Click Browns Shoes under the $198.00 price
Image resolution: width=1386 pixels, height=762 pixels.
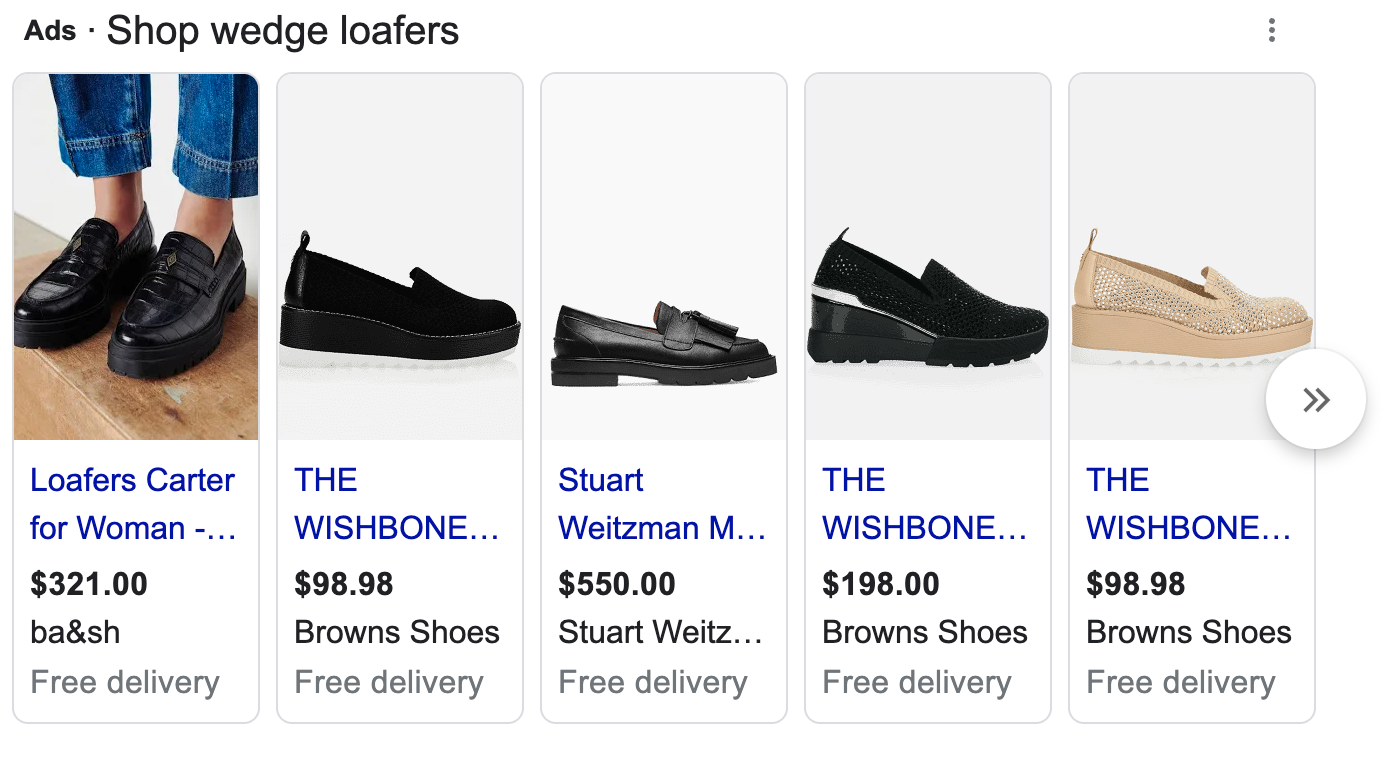point(925,632)
